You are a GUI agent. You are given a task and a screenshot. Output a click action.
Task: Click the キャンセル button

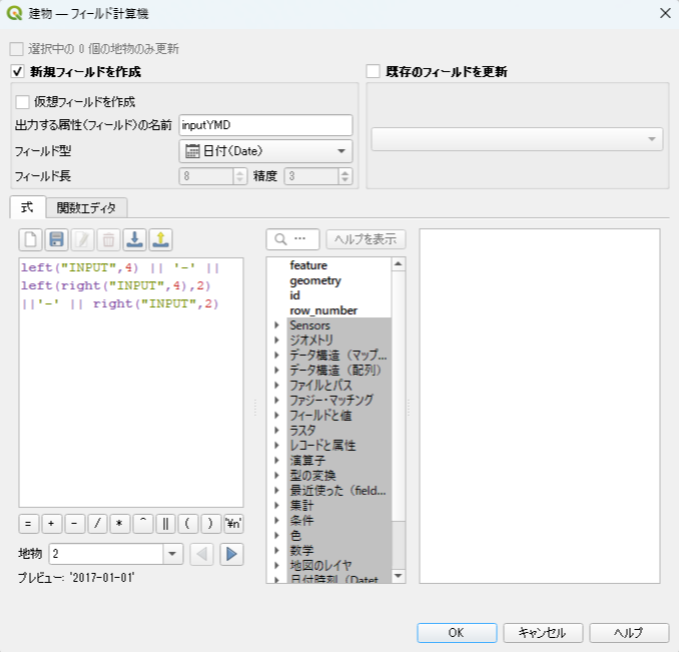pos(543,633)
